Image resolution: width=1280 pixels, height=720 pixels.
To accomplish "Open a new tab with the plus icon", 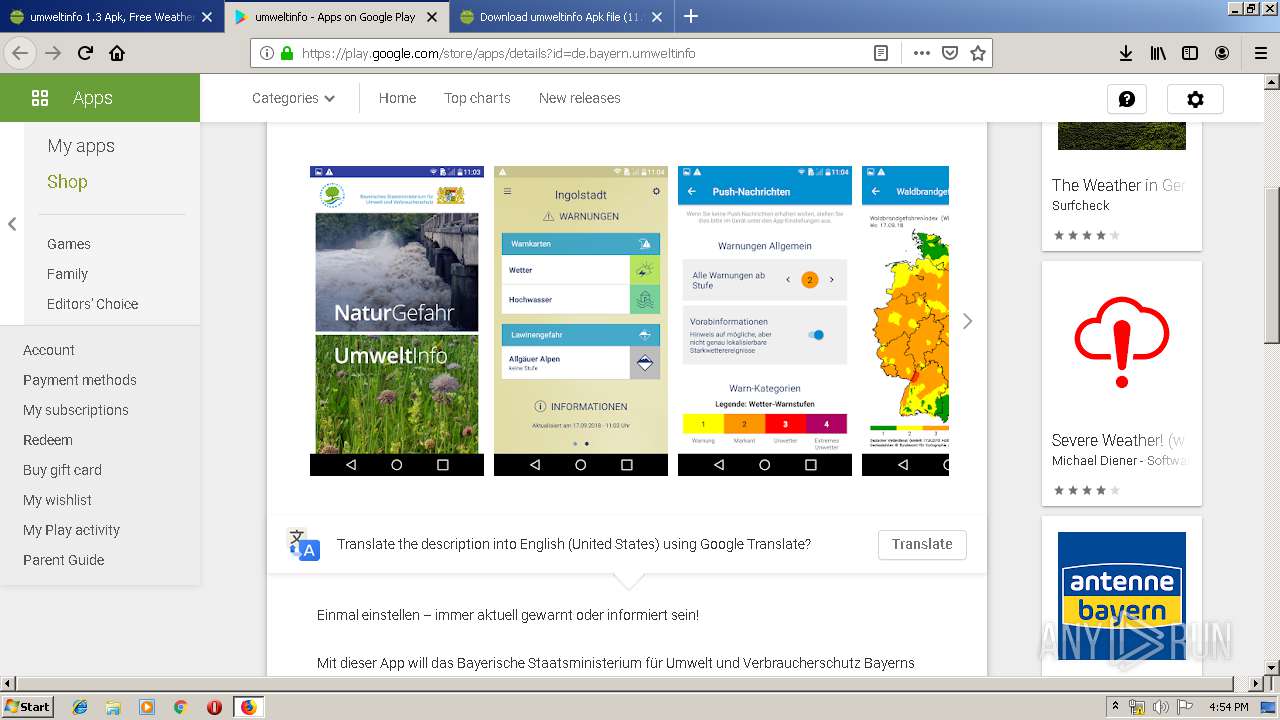I will pyautogui.click(x=690, y=16).
